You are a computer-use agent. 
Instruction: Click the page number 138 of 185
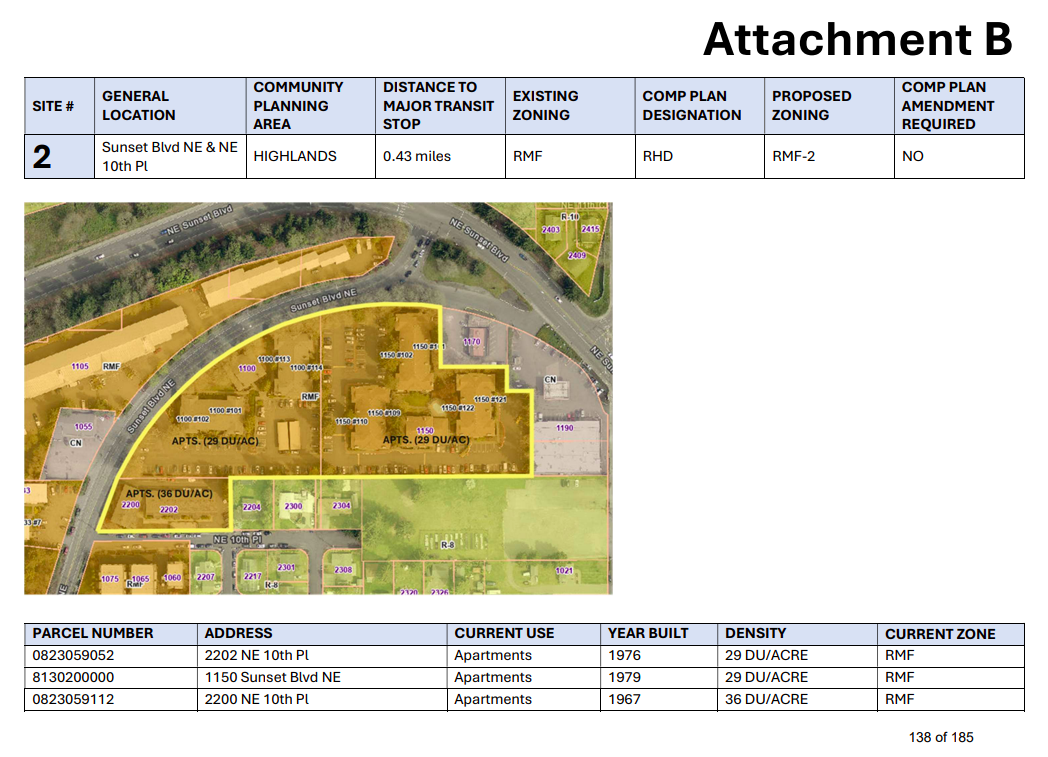pyautogui.click(x=940, y=737)
